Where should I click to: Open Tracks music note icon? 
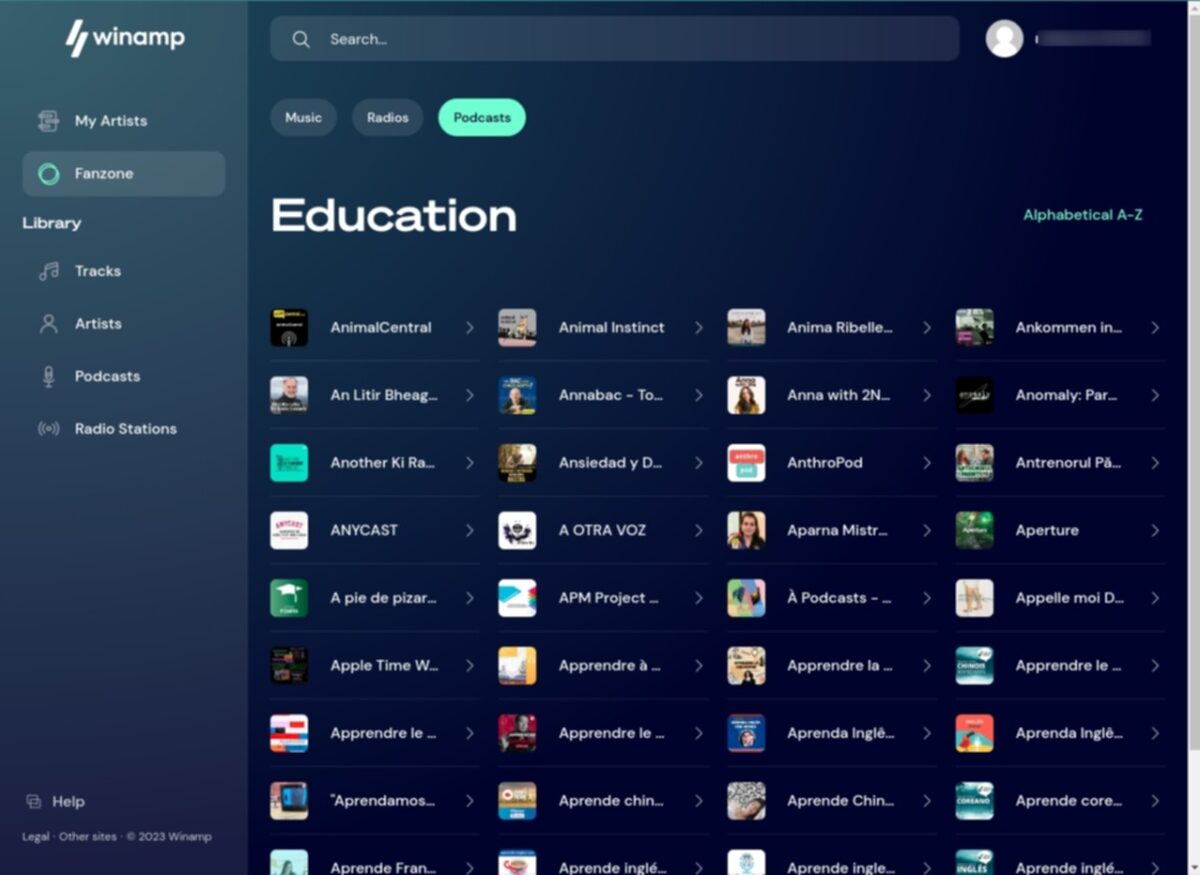coord(48,271)
